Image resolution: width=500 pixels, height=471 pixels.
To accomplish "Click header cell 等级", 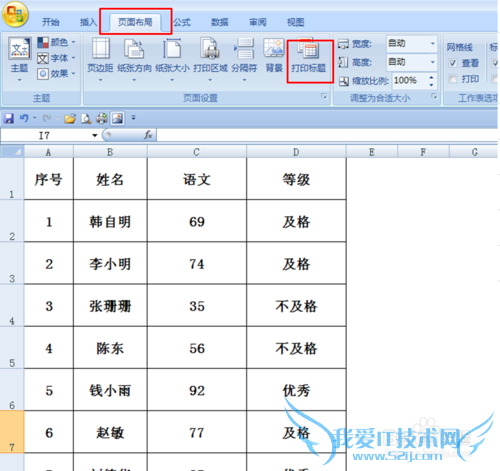I will coord(296,179).
